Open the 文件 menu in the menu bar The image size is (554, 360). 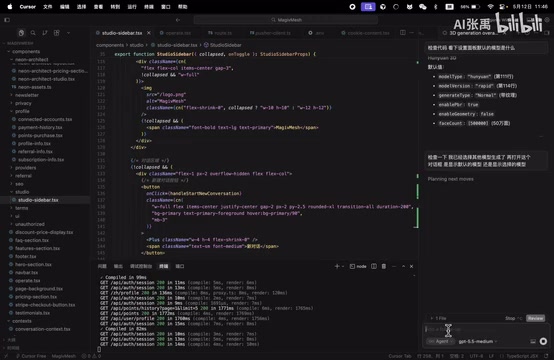[47, 7]
